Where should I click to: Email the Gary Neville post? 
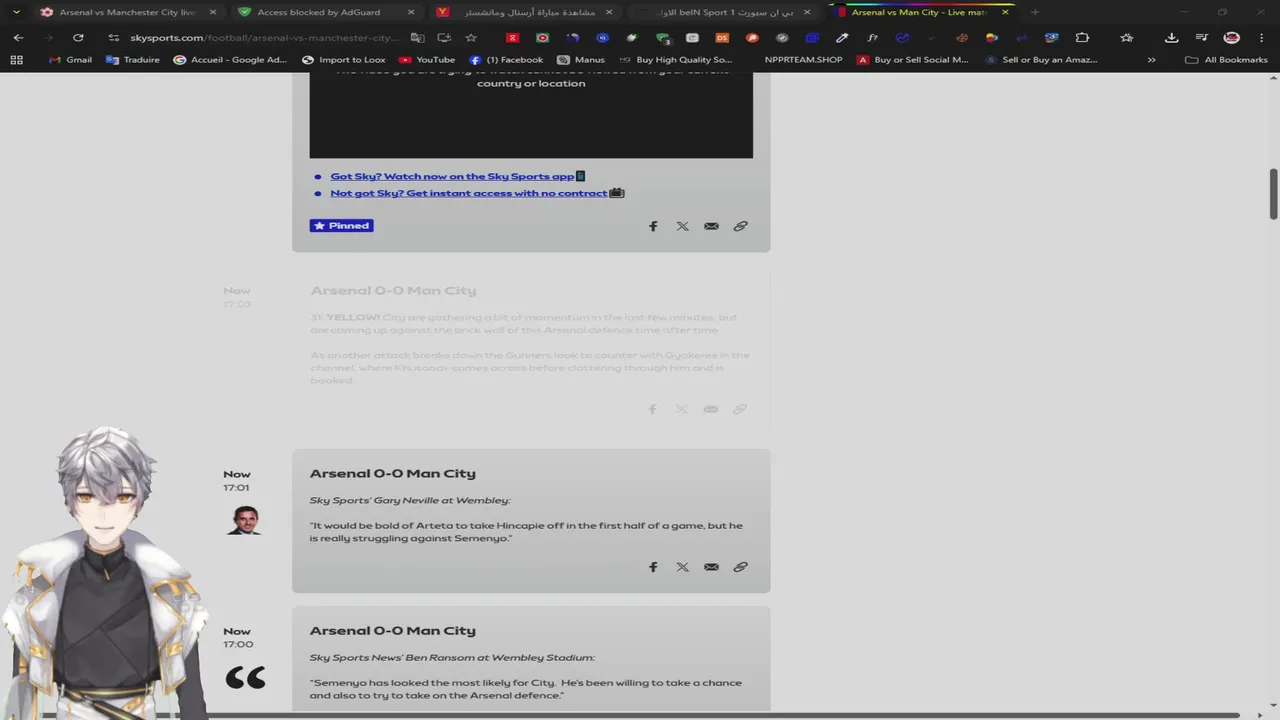(711, 567)
